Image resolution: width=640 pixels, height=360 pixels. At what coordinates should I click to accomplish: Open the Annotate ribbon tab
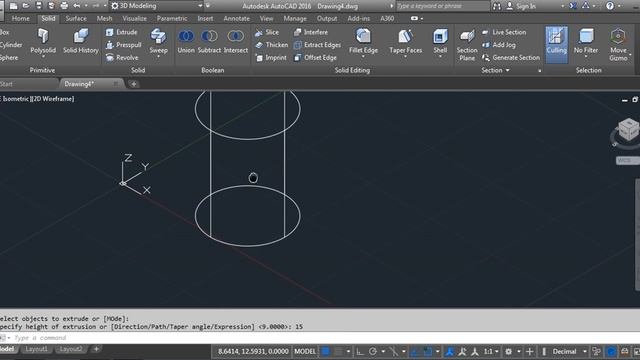(236, 19)
